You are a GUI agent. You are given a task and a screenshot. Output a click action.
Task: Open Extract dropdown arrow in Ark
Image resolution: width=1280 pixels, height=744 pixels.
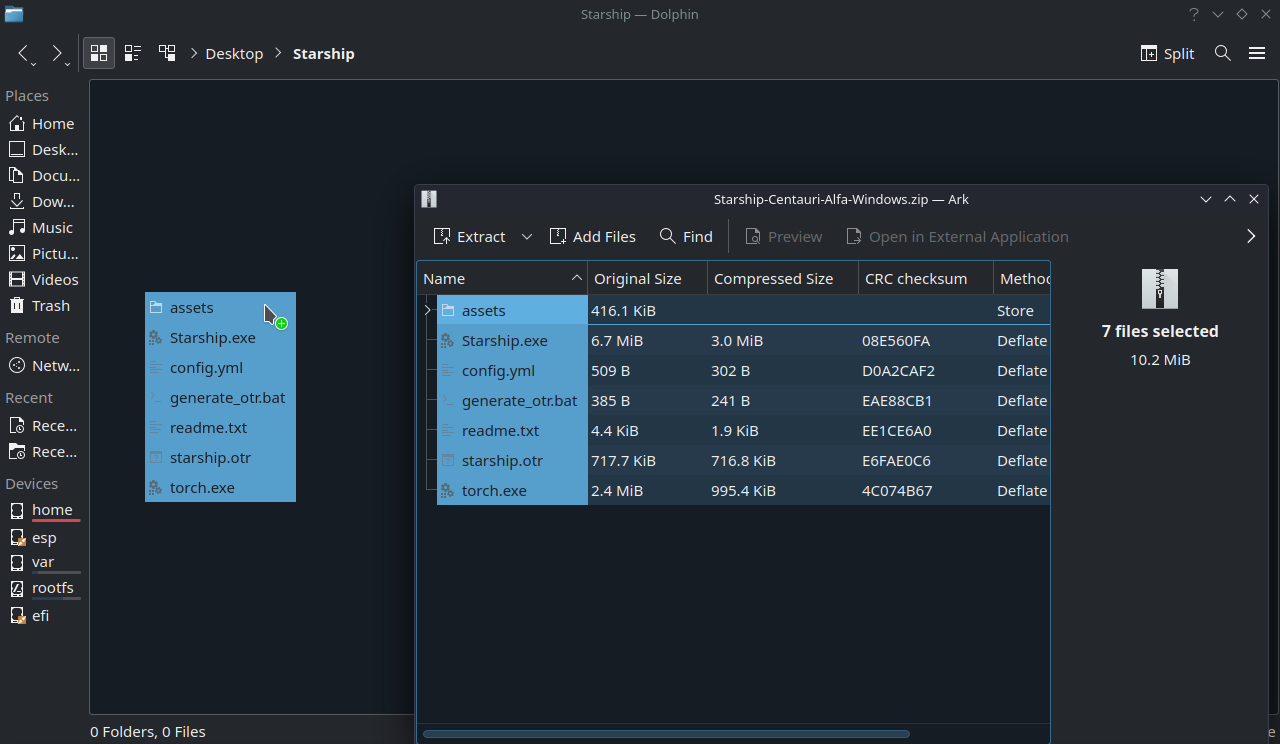click(527, 236)
